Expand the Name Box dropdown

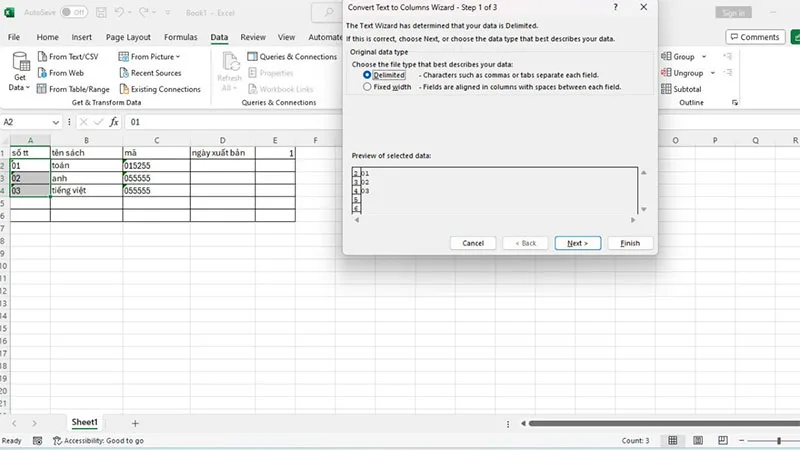[55, 122]
